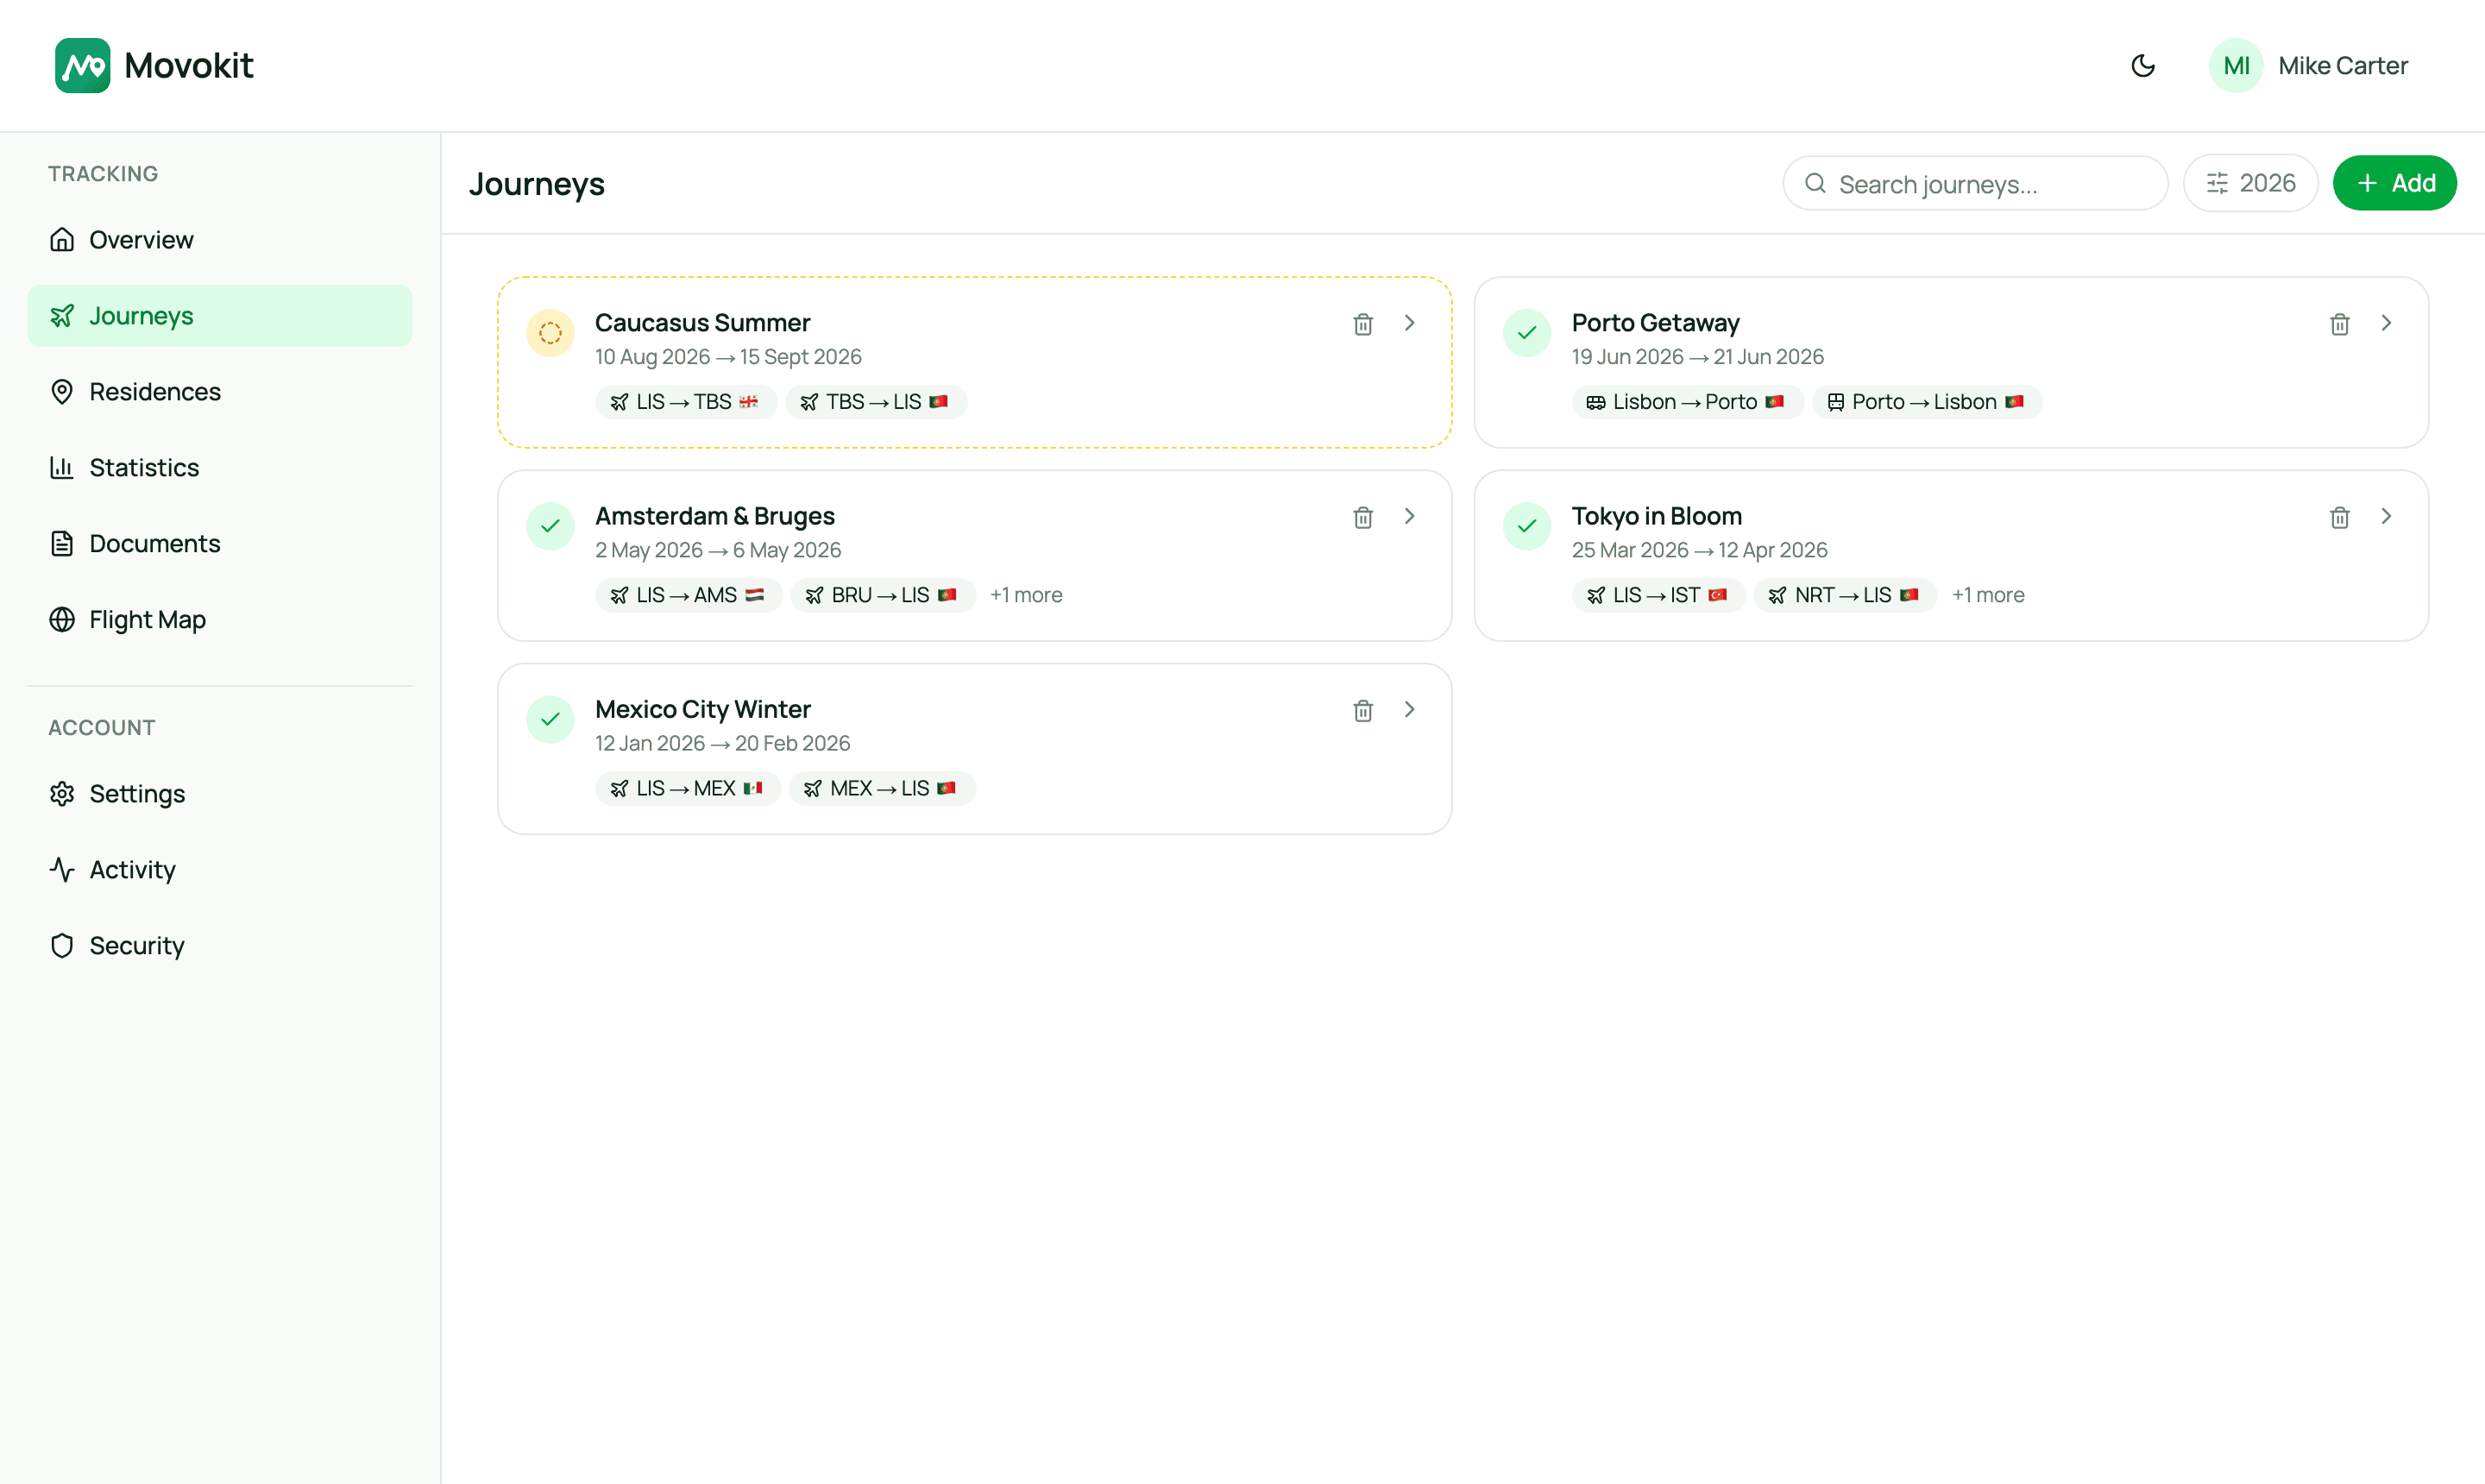Open the Porto Getaway title
Viewport: 2485px width, 1484px height.
pyautogui.click(x=1655, y=323)
